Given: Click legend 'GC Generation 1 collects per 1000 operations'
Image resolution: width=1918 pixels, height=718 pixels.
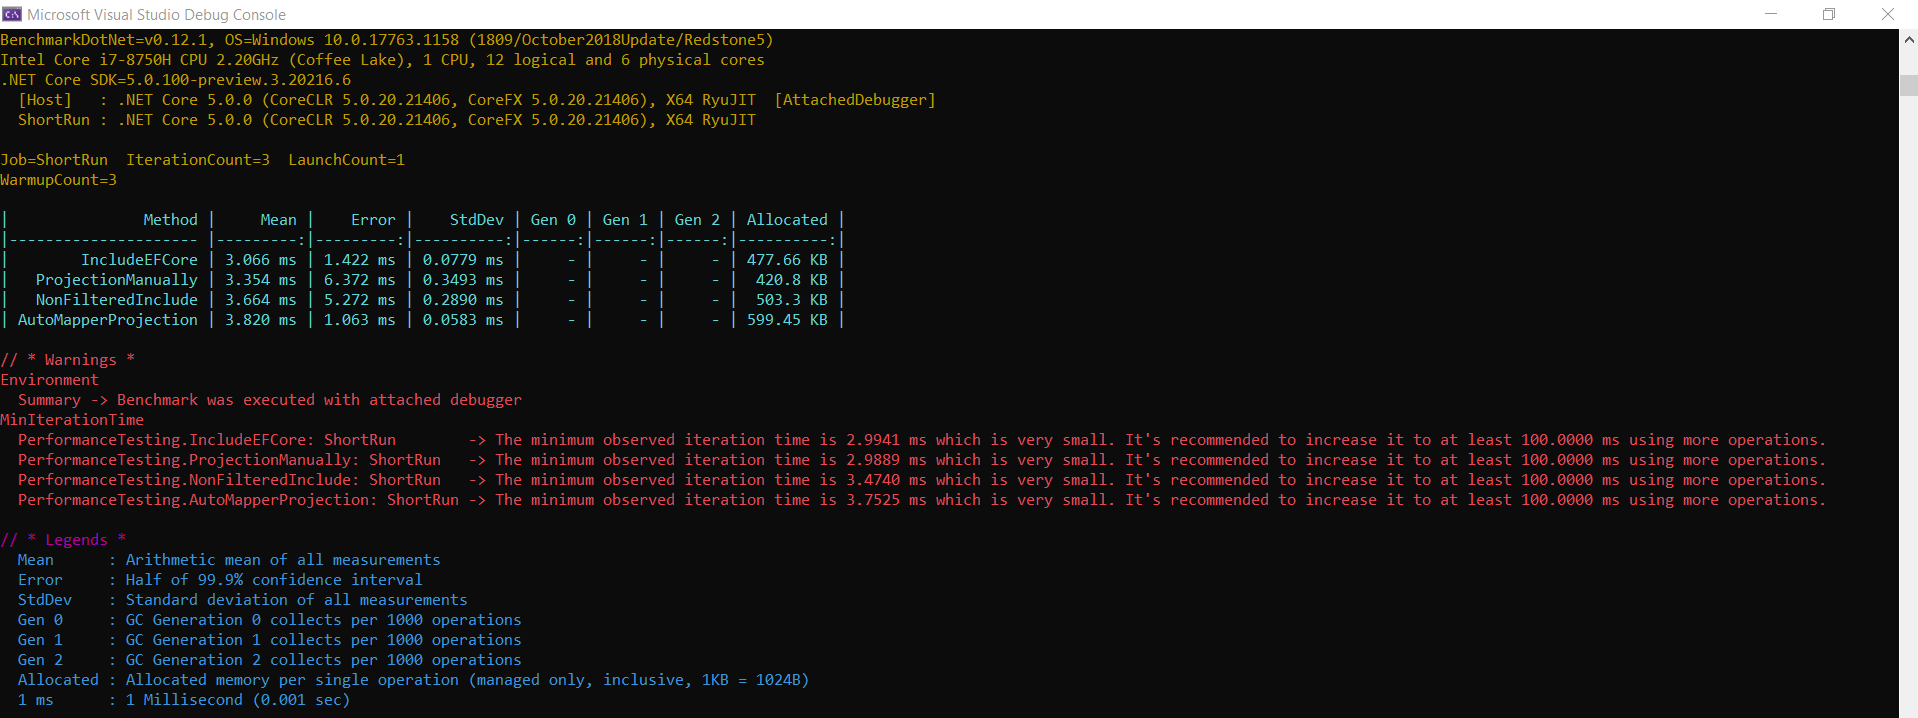Looking at the screenshot, I should [x=323, y=640].
